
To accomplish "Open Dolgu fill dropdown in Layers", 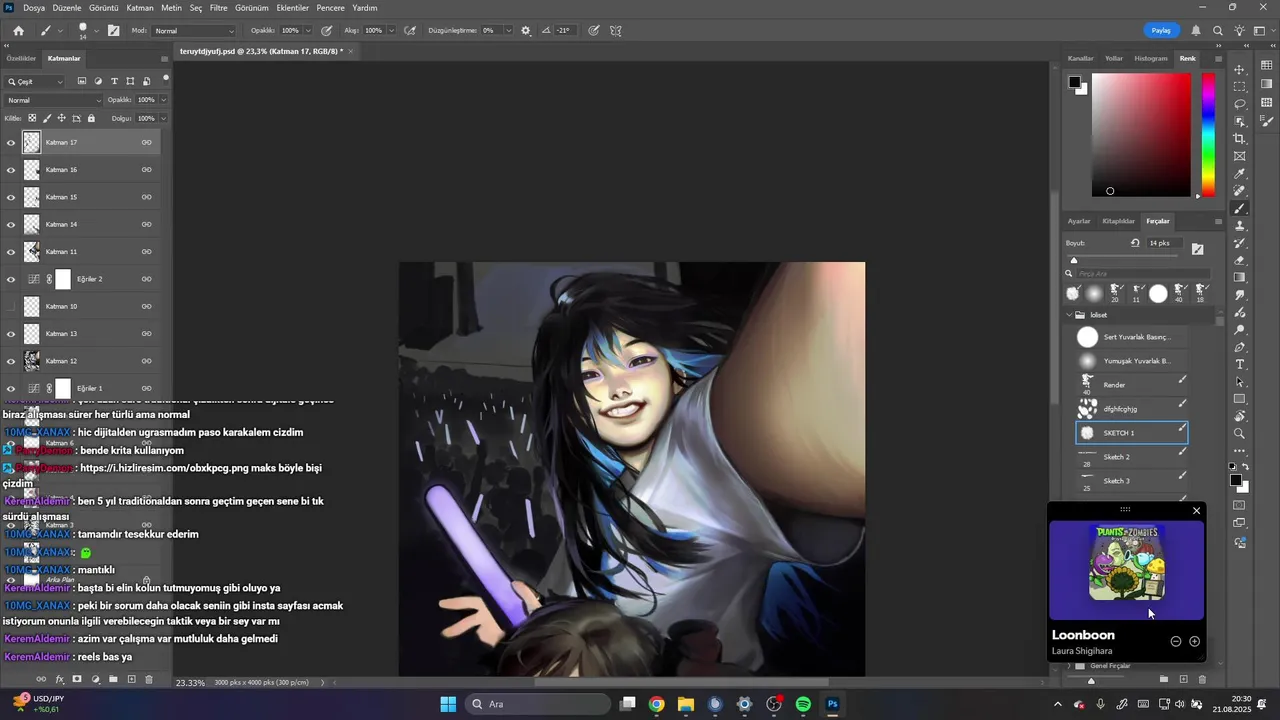I will point(163,118).
